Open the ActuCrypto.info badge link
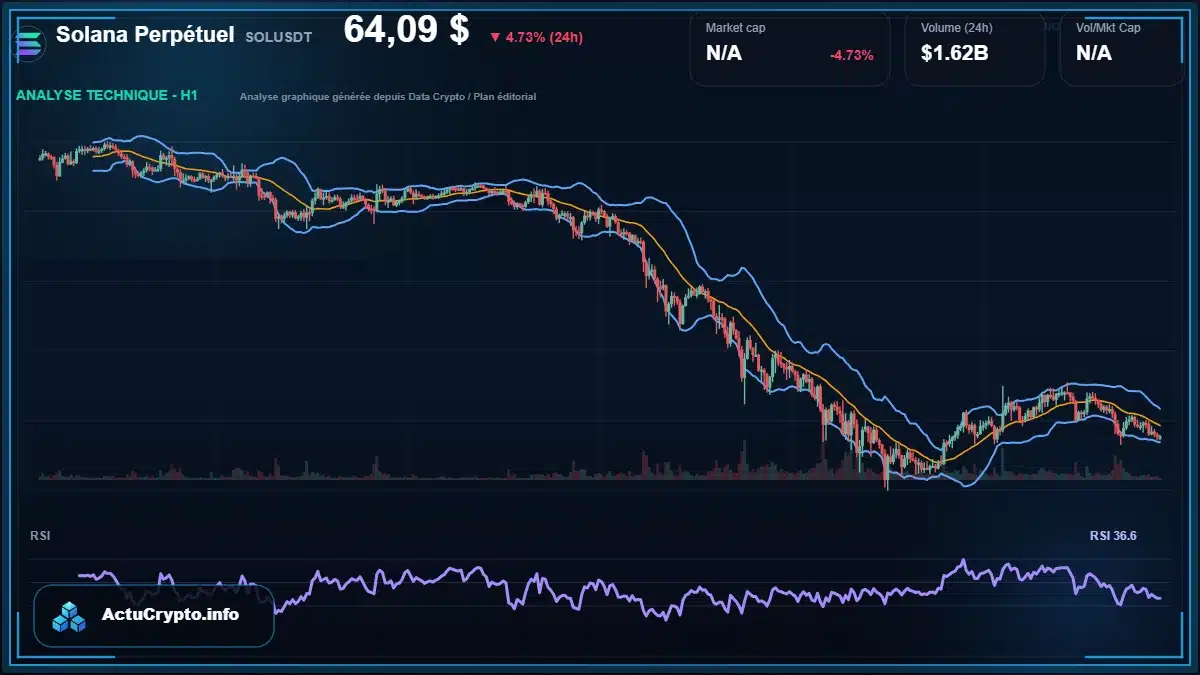Viewport: 1200px width, 675px height. point(154,615)
